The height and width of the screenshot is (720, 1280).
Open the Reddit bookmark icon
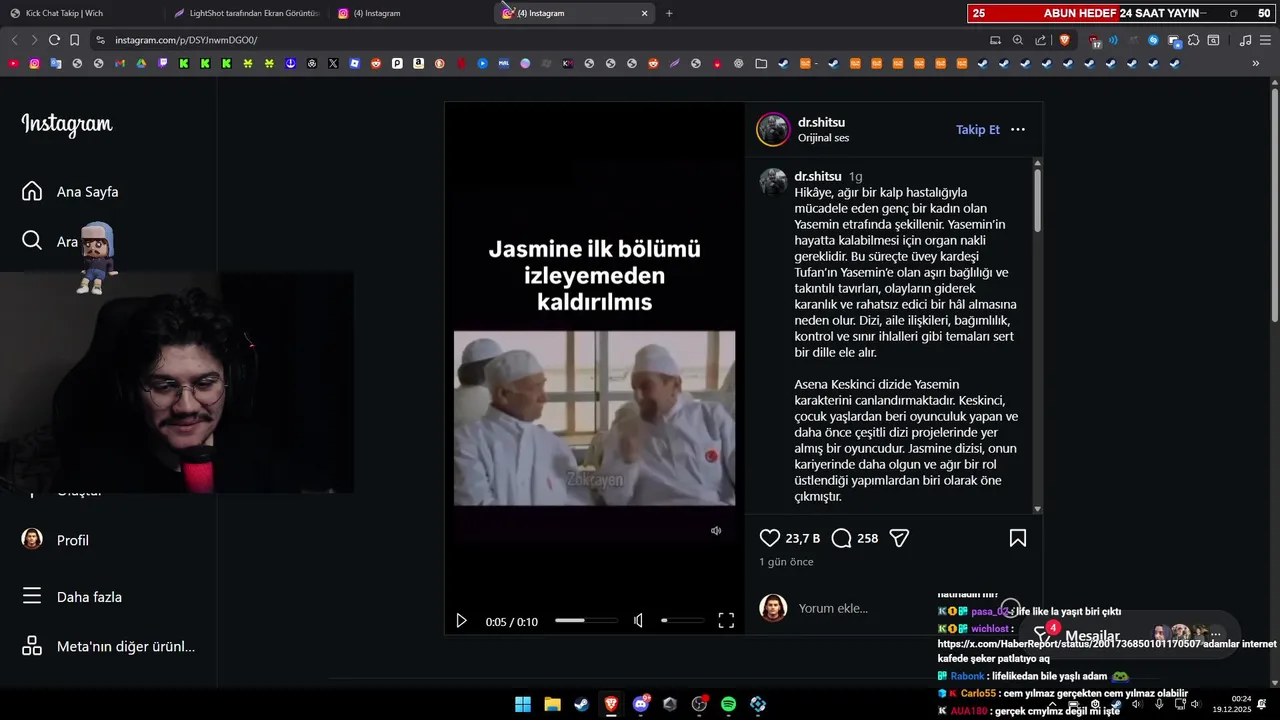point(376,63)
